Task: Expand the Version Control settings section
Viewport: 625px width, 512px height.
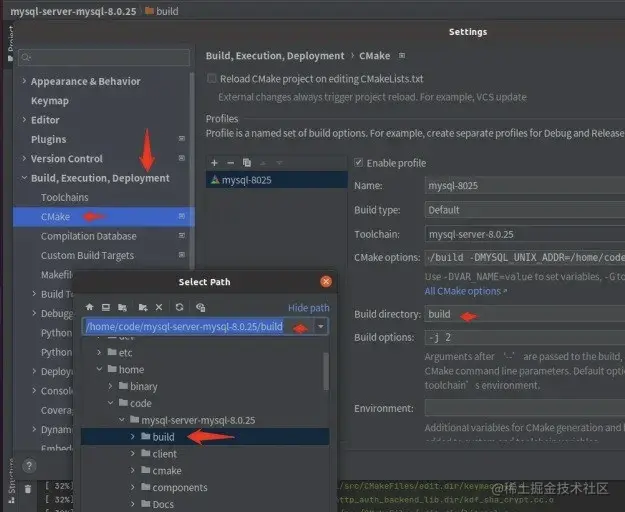Action: pyautogui.click(x=24, y=158)
